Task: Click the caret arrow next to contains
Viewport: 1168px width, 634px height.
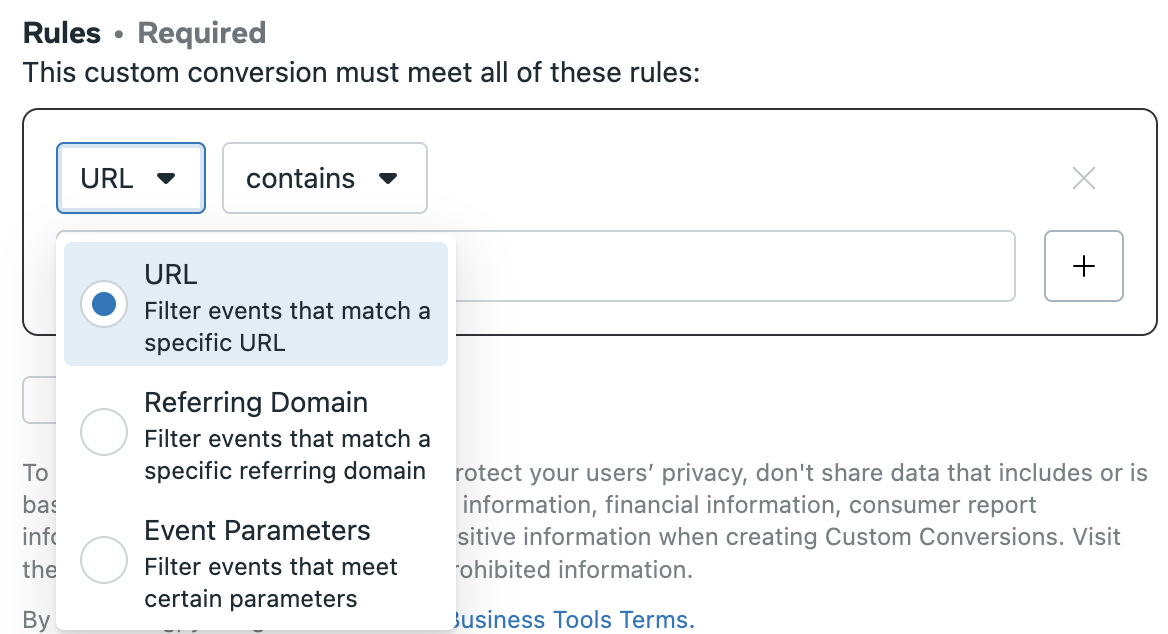Action: (388, 178)
